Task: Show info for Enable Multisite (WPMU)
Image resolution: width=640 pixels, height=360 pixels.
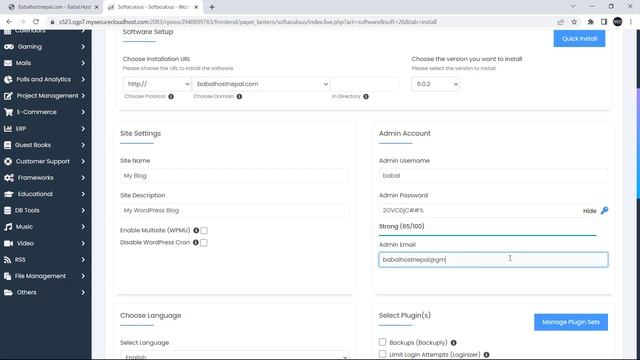Action: 196,231
